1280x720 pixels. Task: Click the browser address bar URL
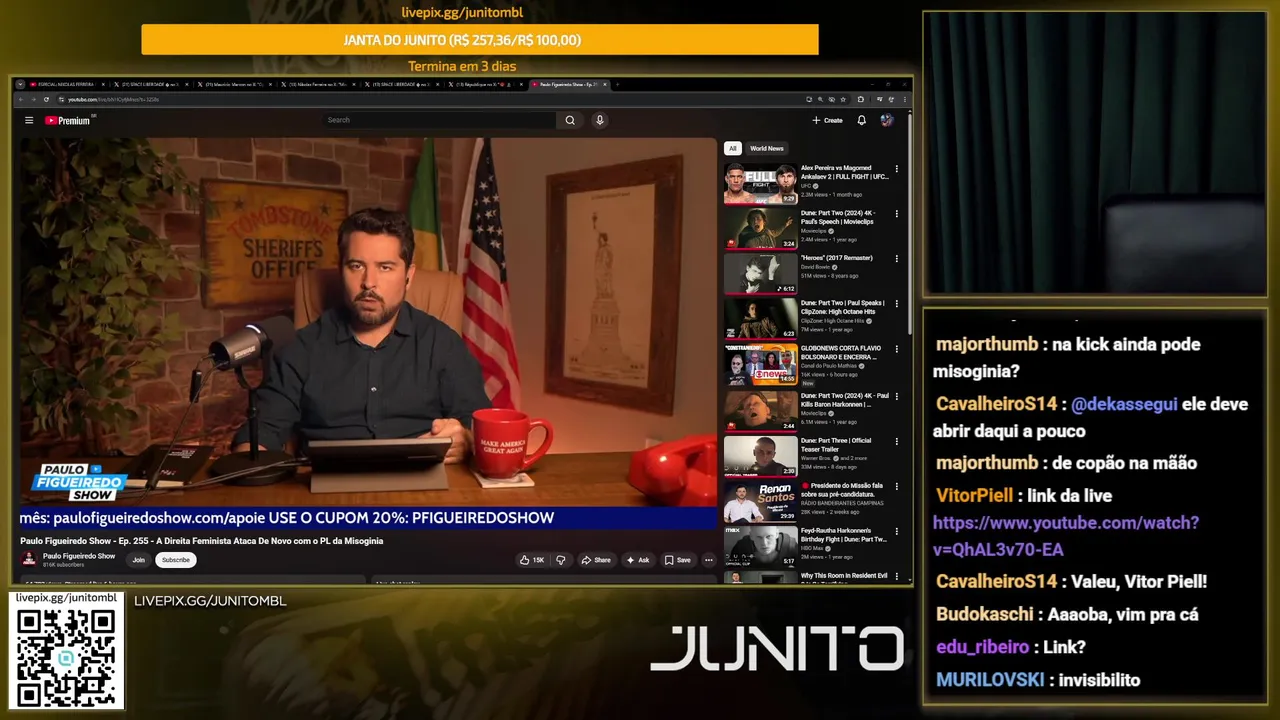coord(113,99)
